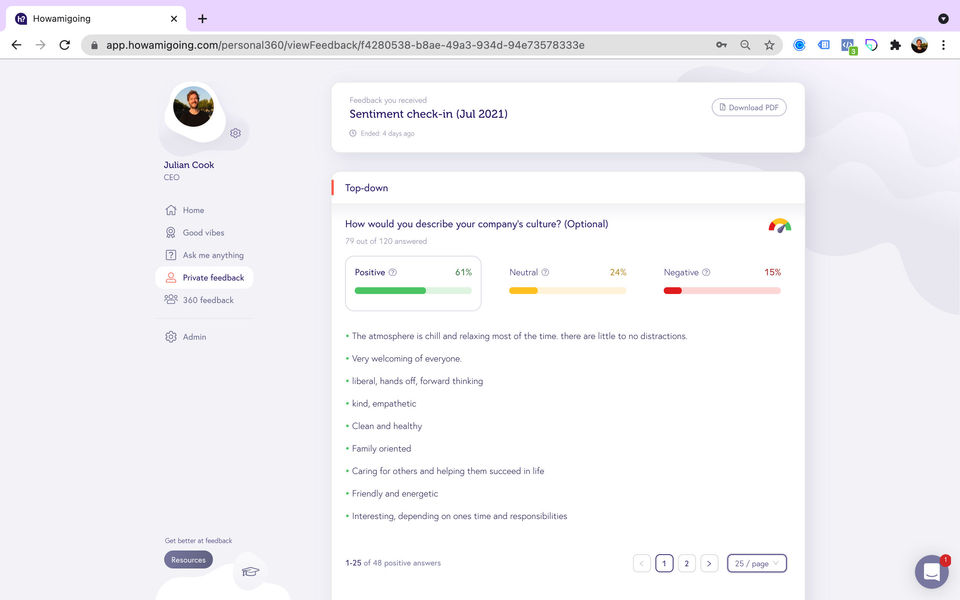The width and height of the screenshot is (960, 600).
Task: Click the browser address bar URL
Action: tap(345, 45)
